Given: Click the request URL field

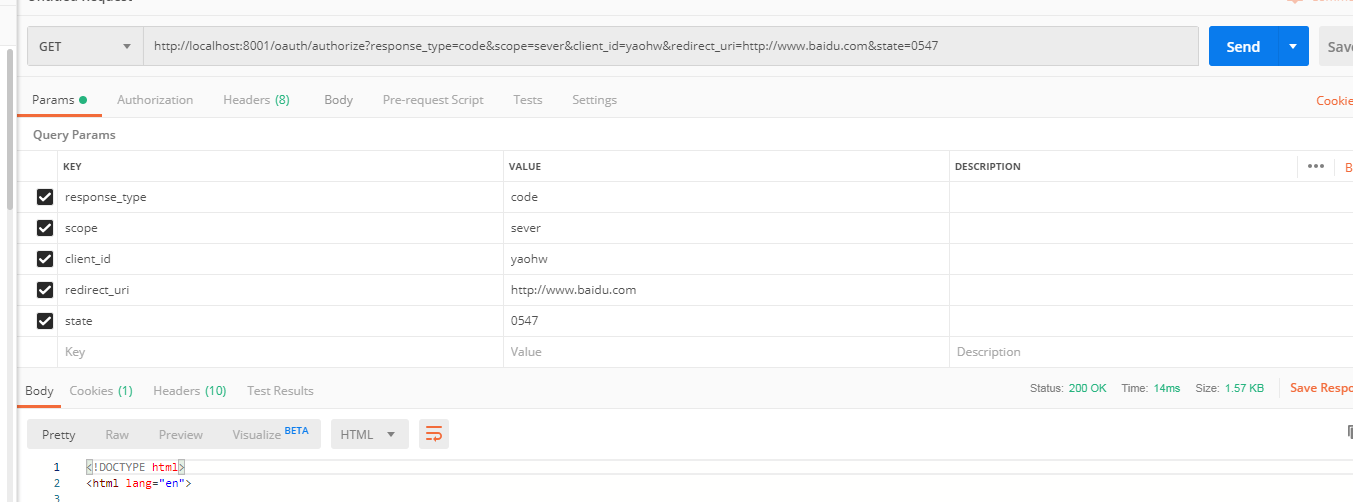Looking at the screenshot, I should (x=670, y=46).
